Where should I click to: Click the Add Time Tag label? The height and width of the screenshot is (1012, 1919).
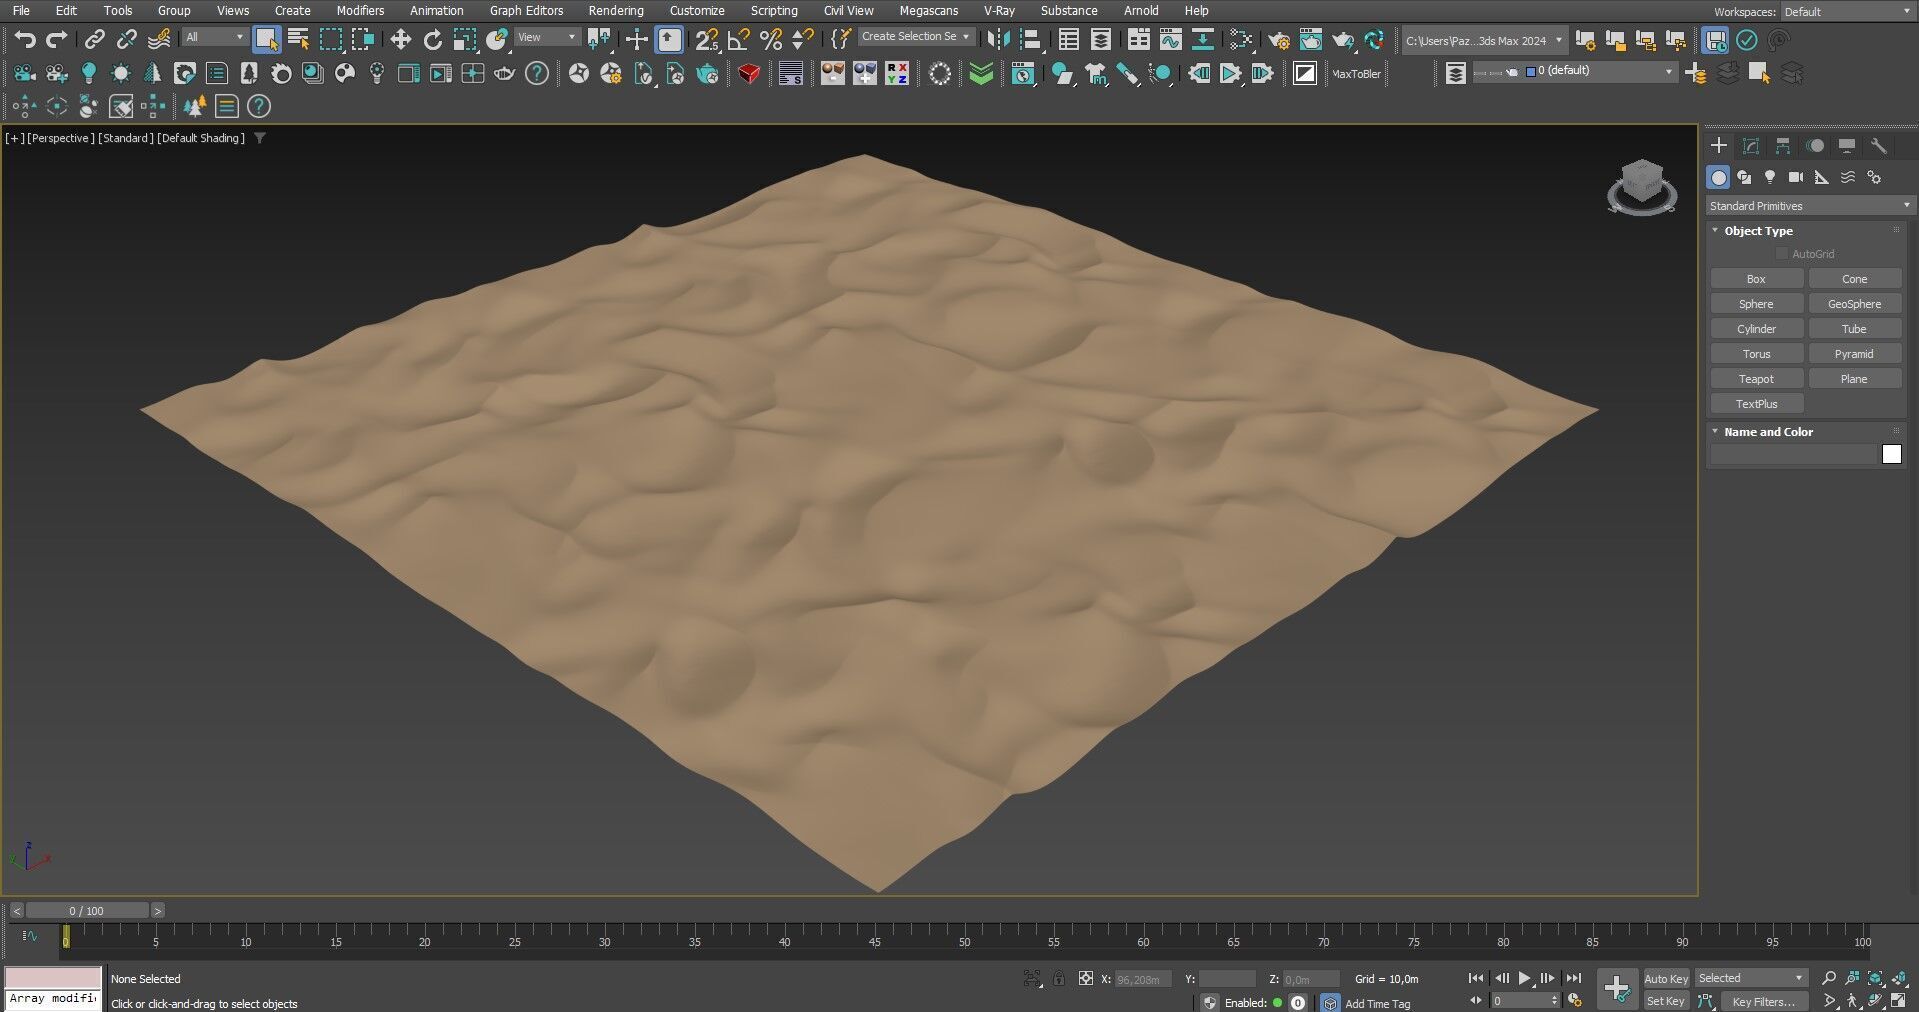[1377, 1003]
